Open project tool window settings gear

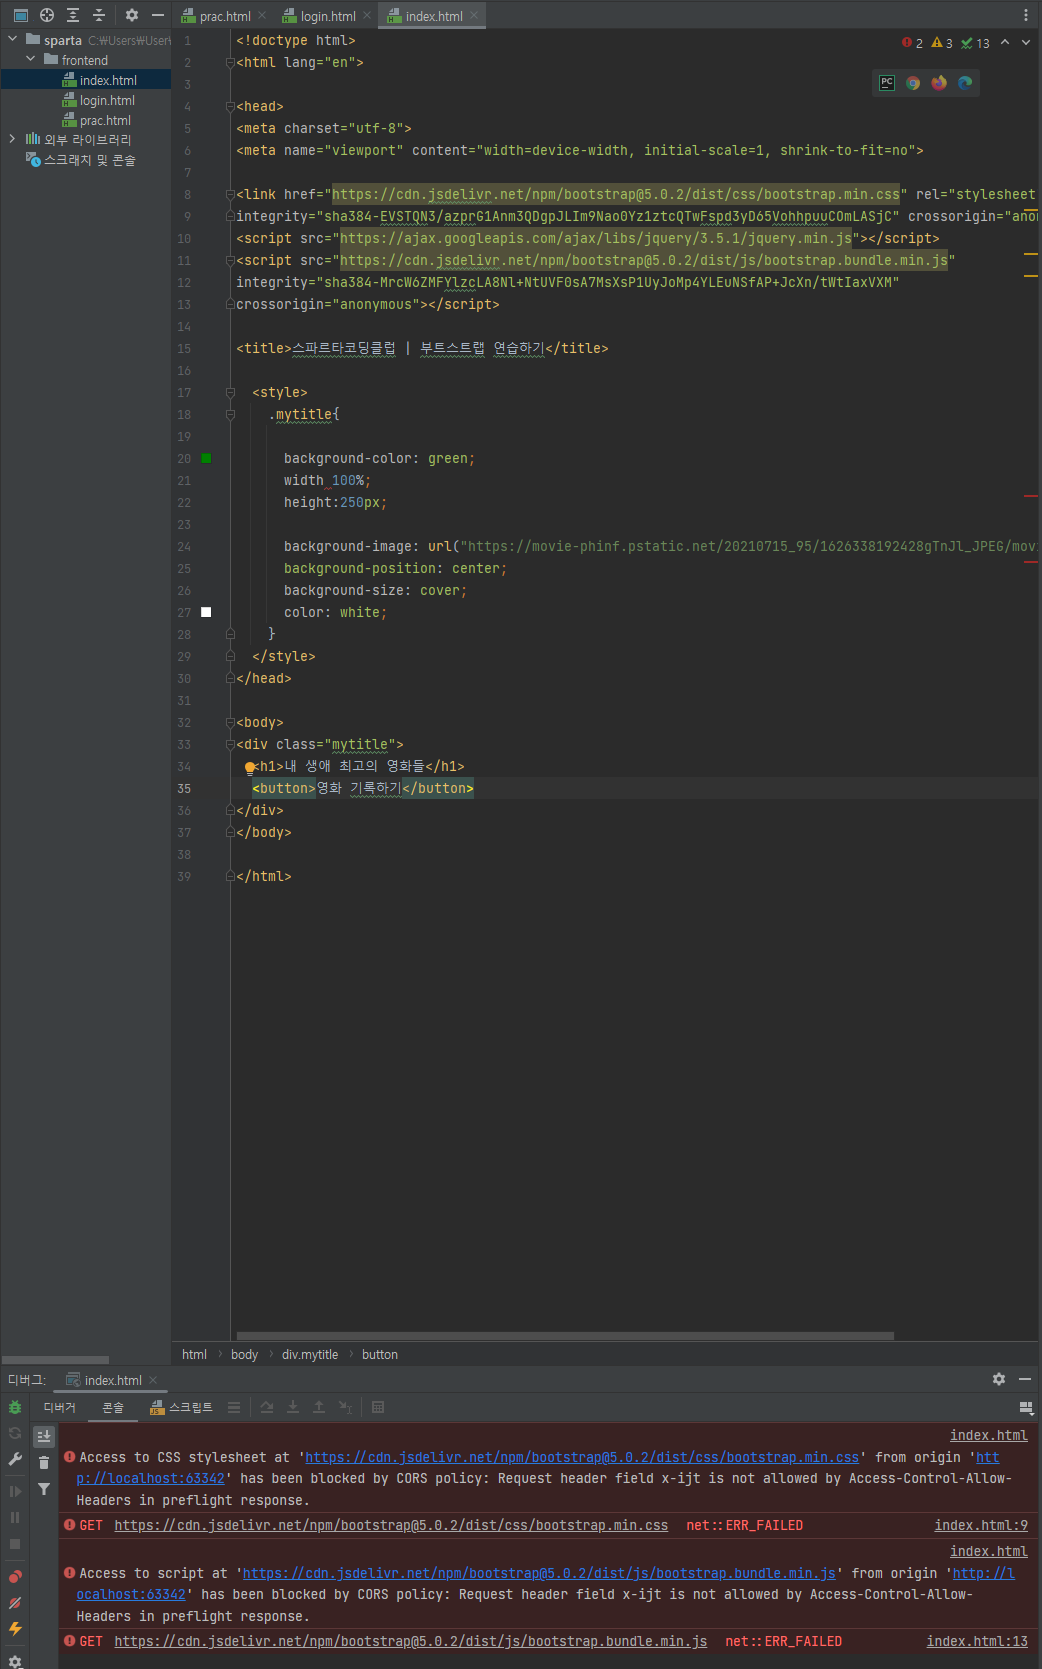131,15
